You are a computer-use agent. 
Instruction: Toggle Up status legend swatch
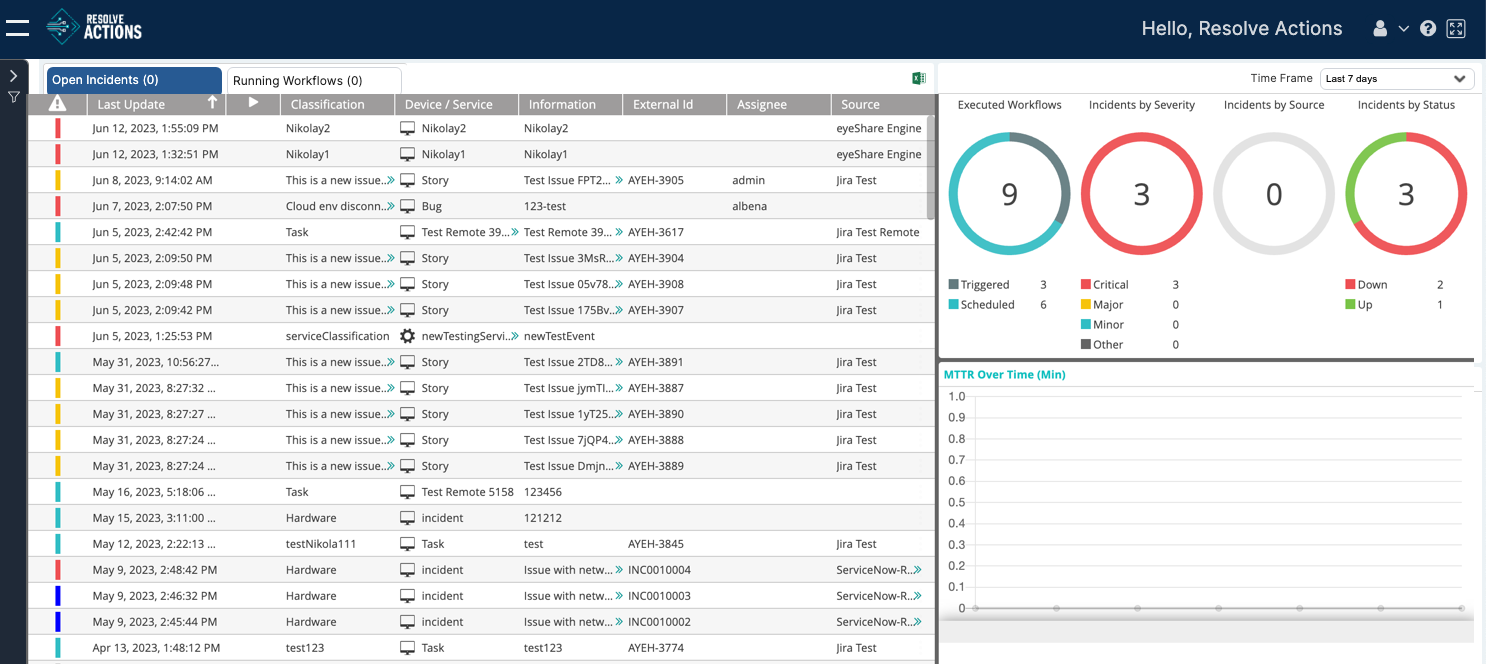pyautogui.click(x=1350, y=305)
